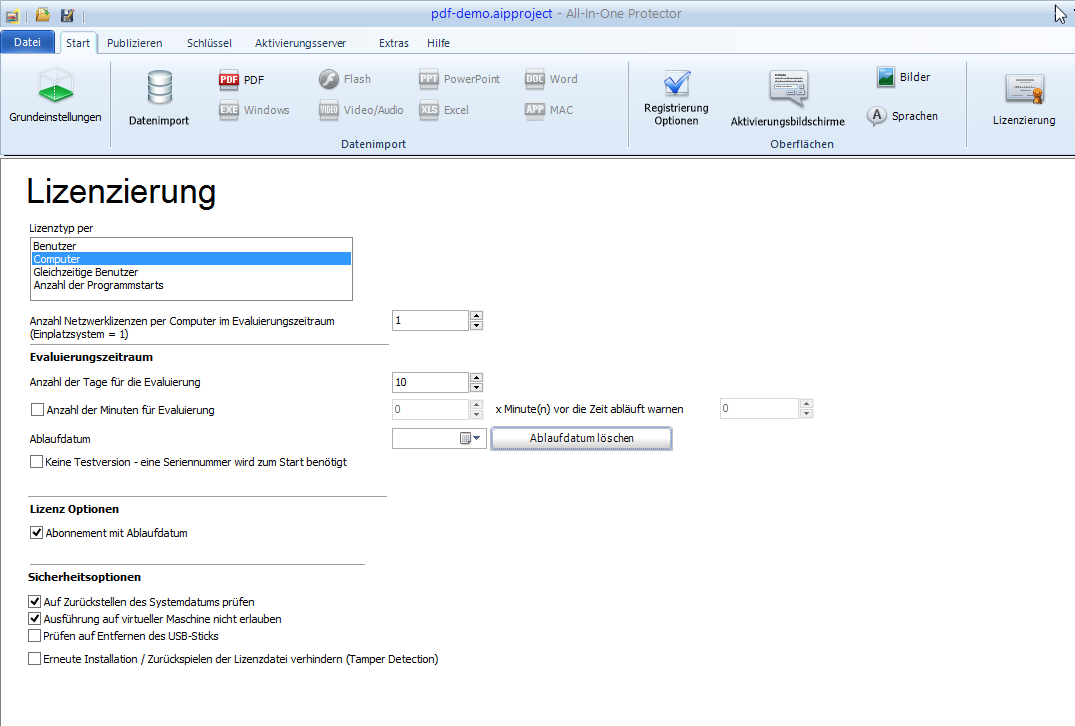Viewport: 1075px width, 726px height.
Task: Decrease the Netzwerklizenzen per Computer value
Action: click(476, 325)
